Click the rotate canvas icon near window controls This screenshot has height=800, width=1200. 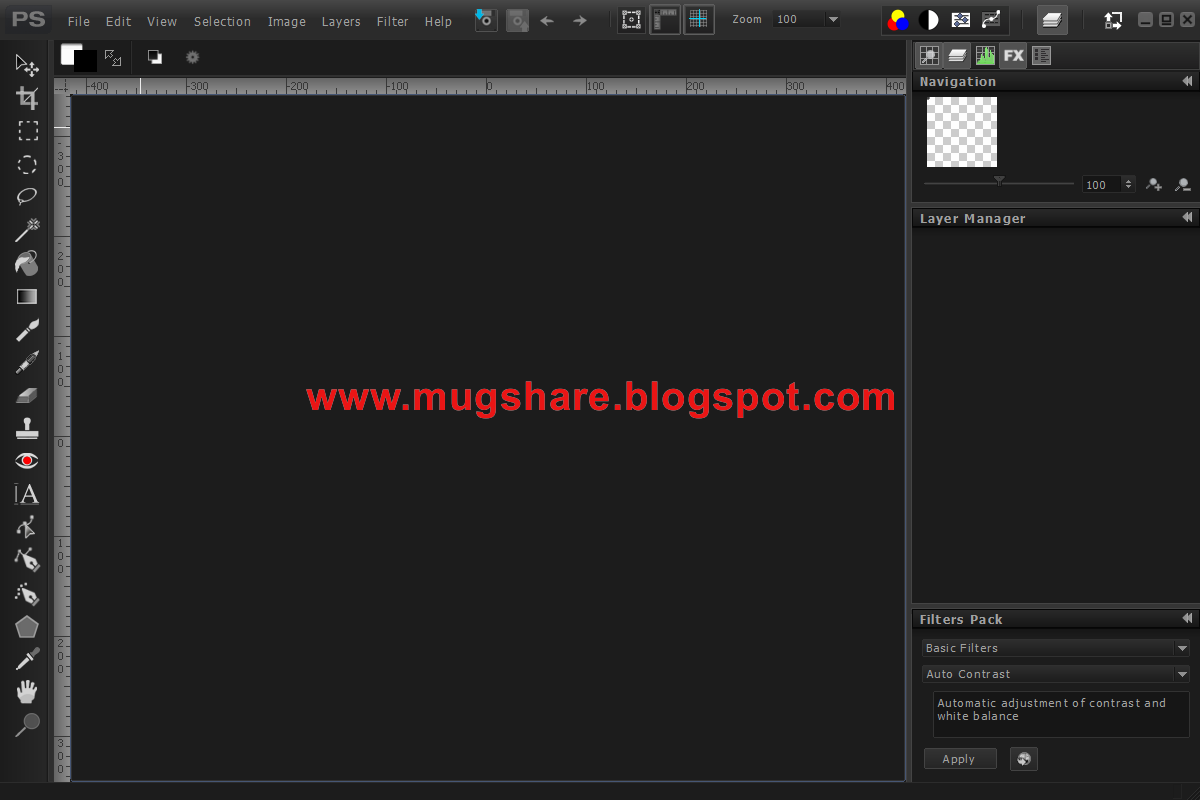(1113, 20)
